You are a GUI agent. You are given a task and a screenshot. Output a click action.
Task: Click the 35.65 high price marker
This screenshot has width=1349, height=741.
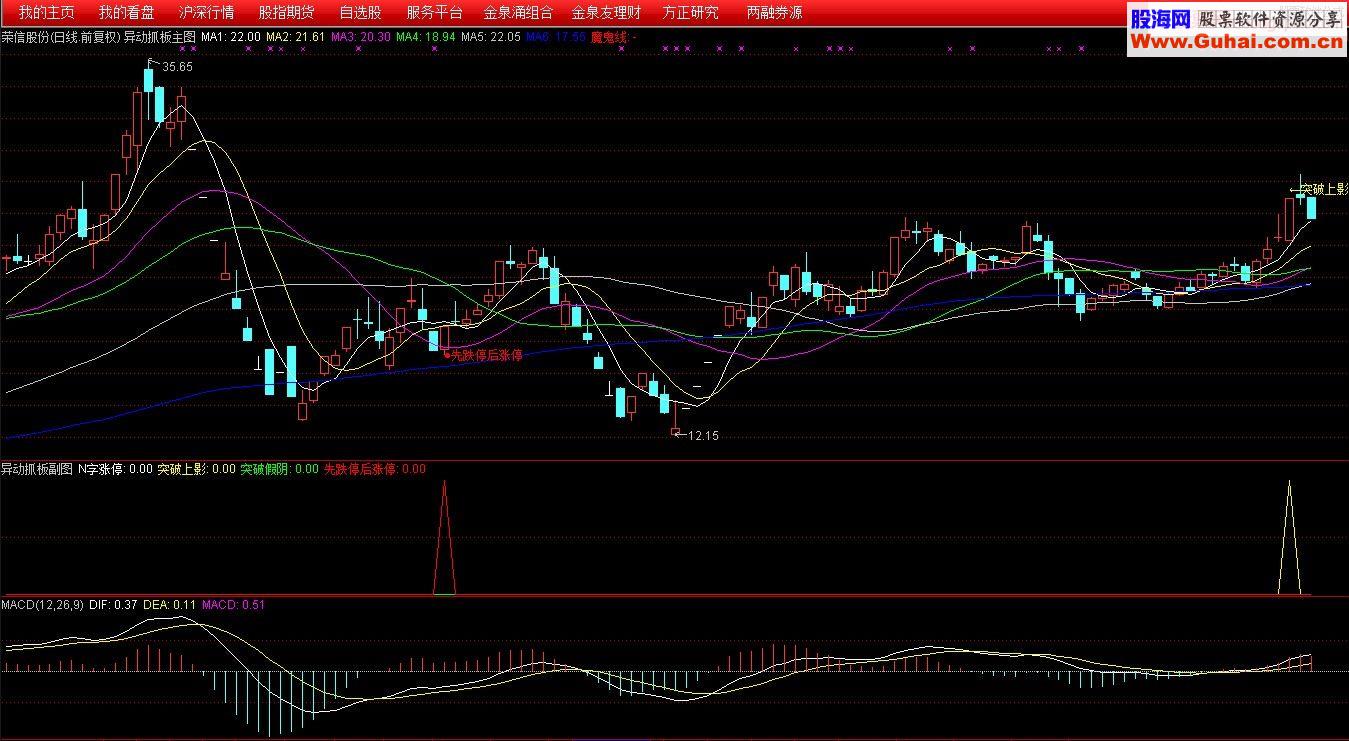(177, 67)
